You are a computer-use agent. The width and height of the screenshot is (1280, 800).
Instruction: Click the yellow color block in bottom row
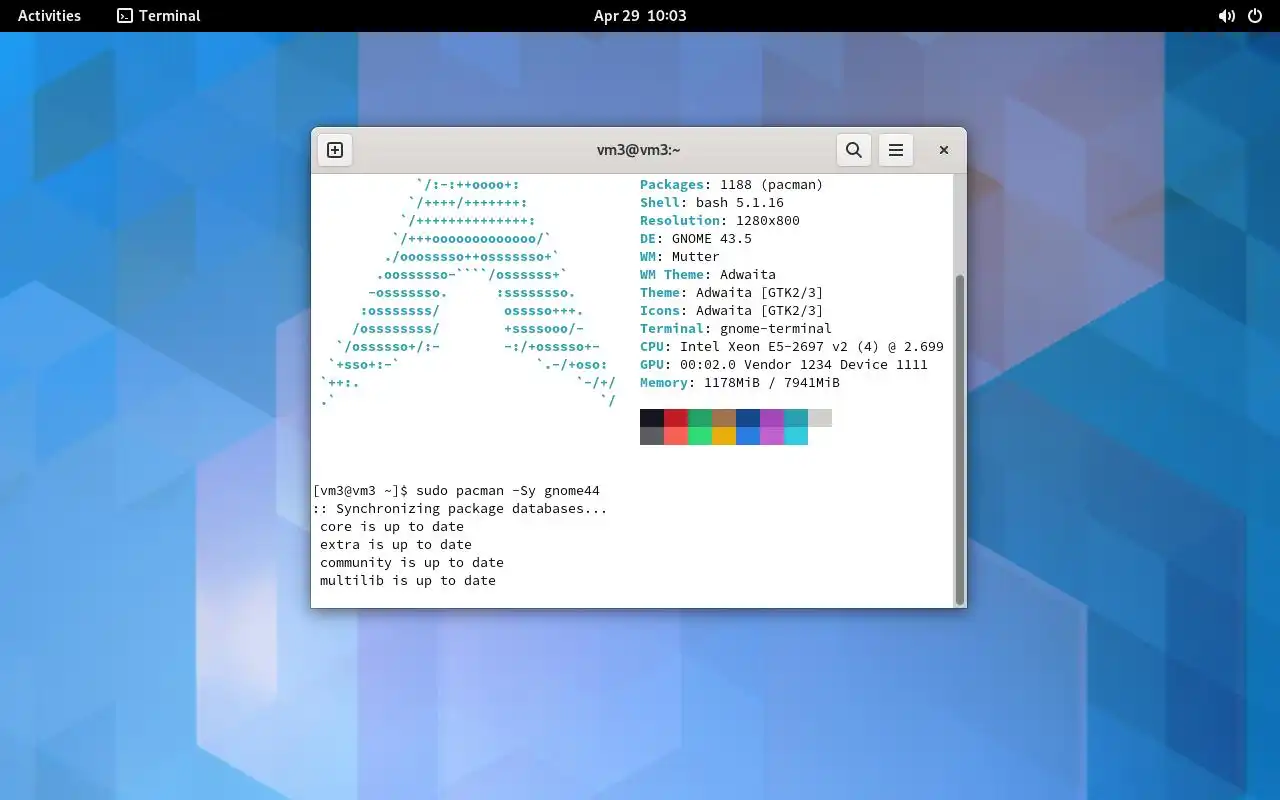tap(724, 436)
